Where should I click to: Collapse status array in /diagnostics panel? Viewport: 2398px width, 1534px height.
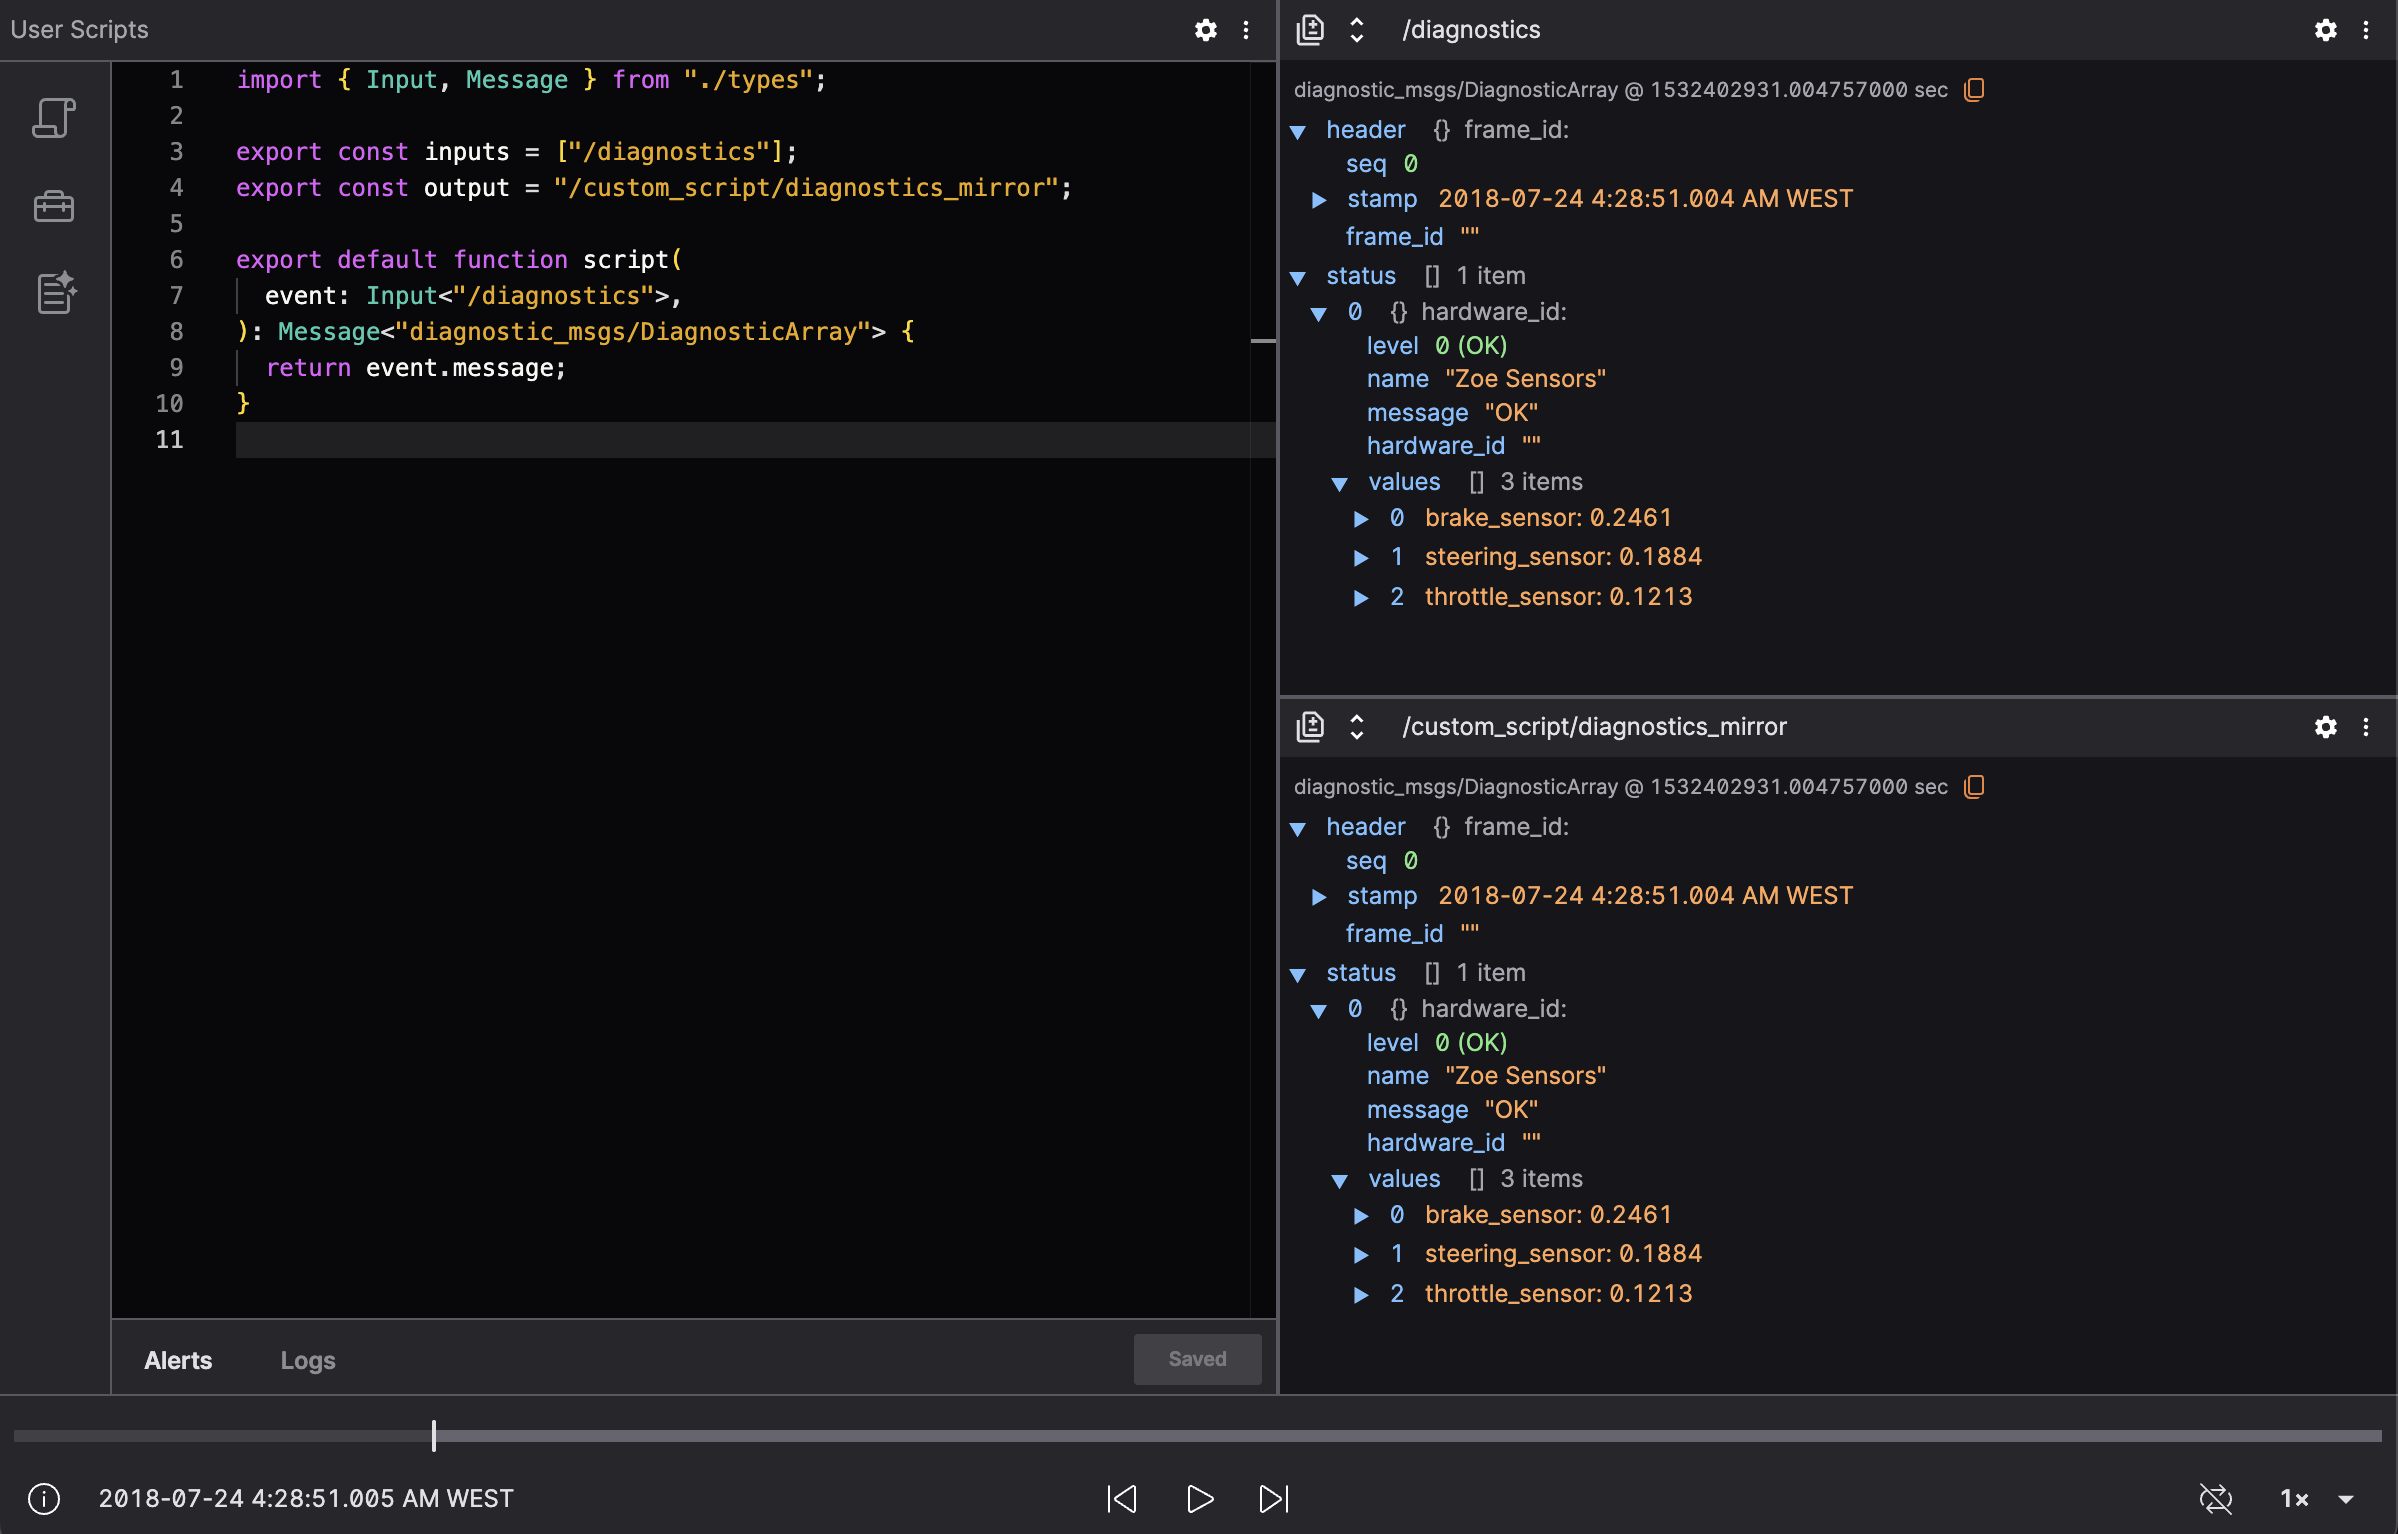[1298, 278]
